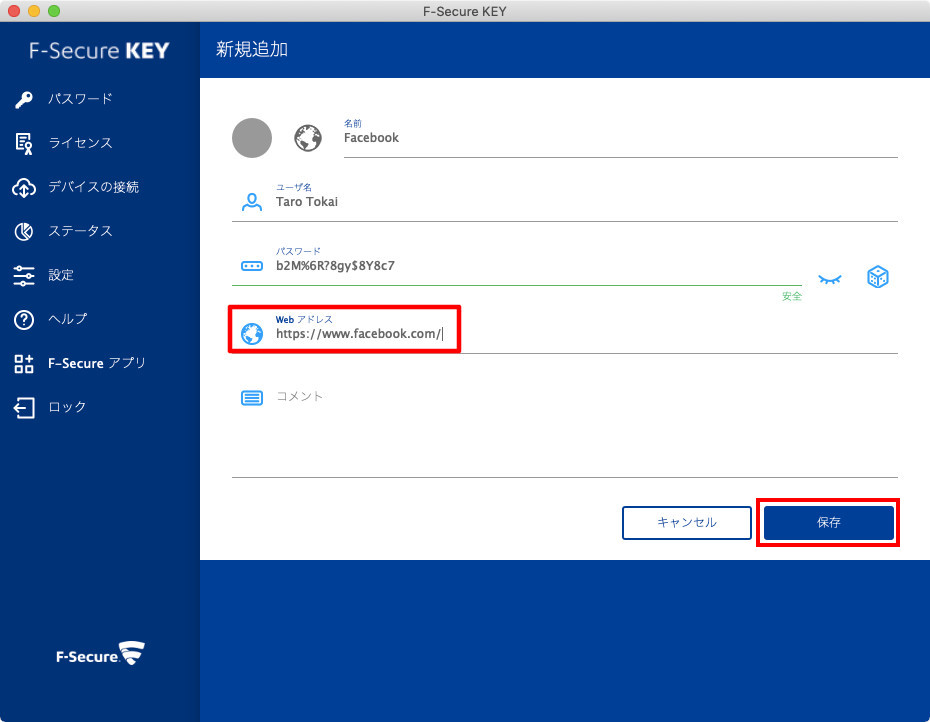Click the question mark help icon
The height and width of the screenshot is (722, 930).
pyautogui.click(x=24, y=319)
